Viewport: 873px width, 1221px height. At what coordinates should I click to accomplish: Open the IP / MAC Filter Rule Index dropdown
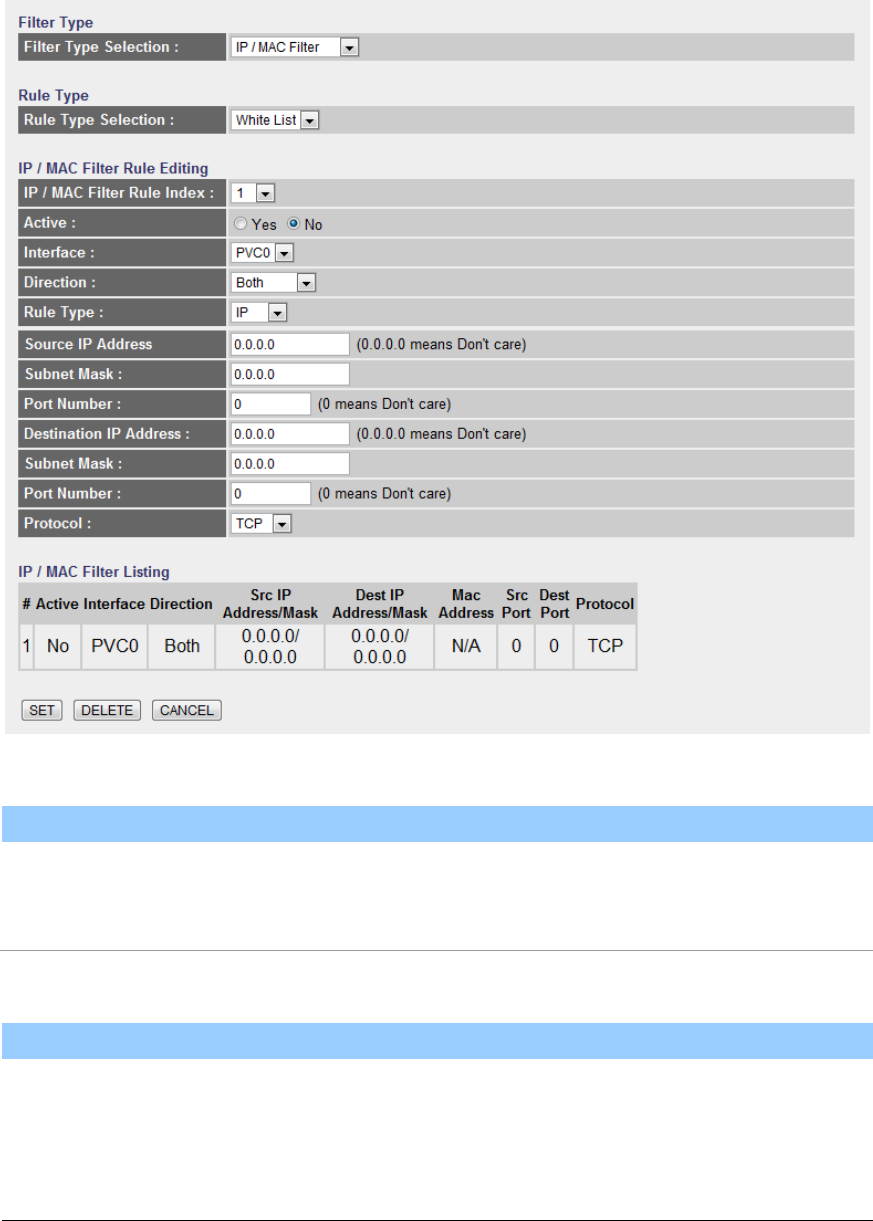[x=254, y=193]
